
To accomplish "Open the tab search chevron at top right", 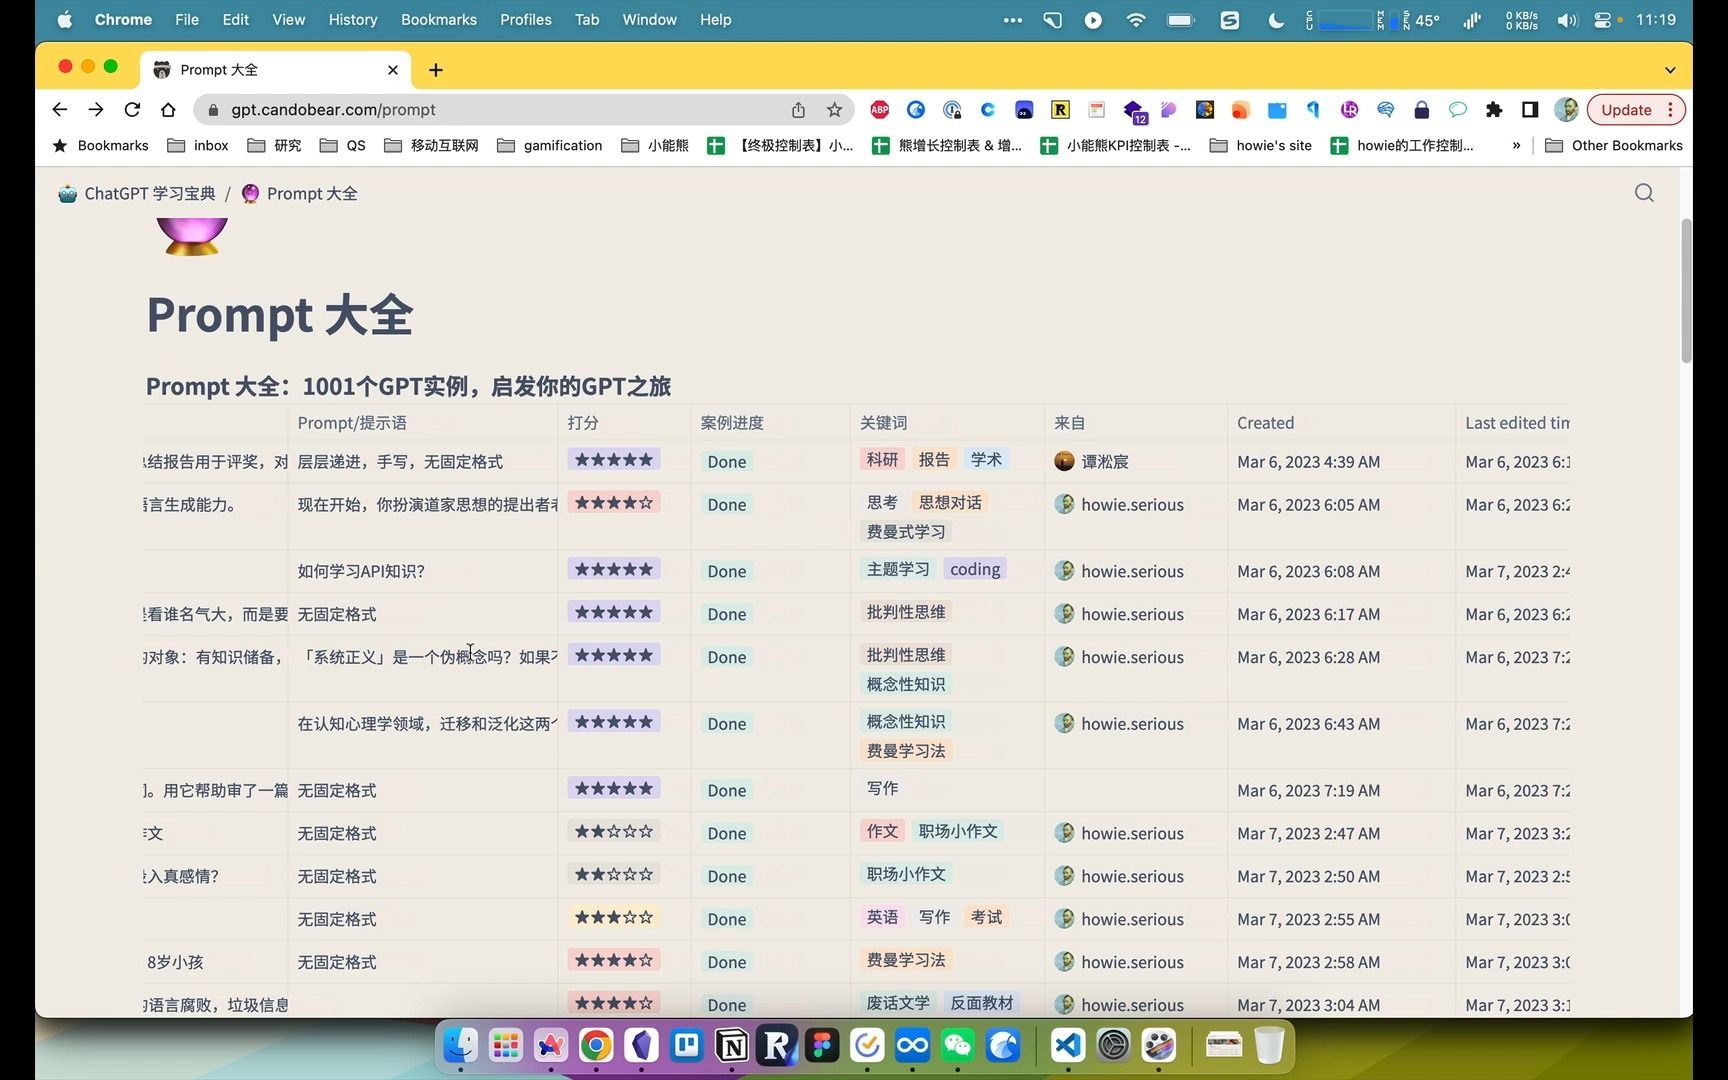I will point(1670,70).
